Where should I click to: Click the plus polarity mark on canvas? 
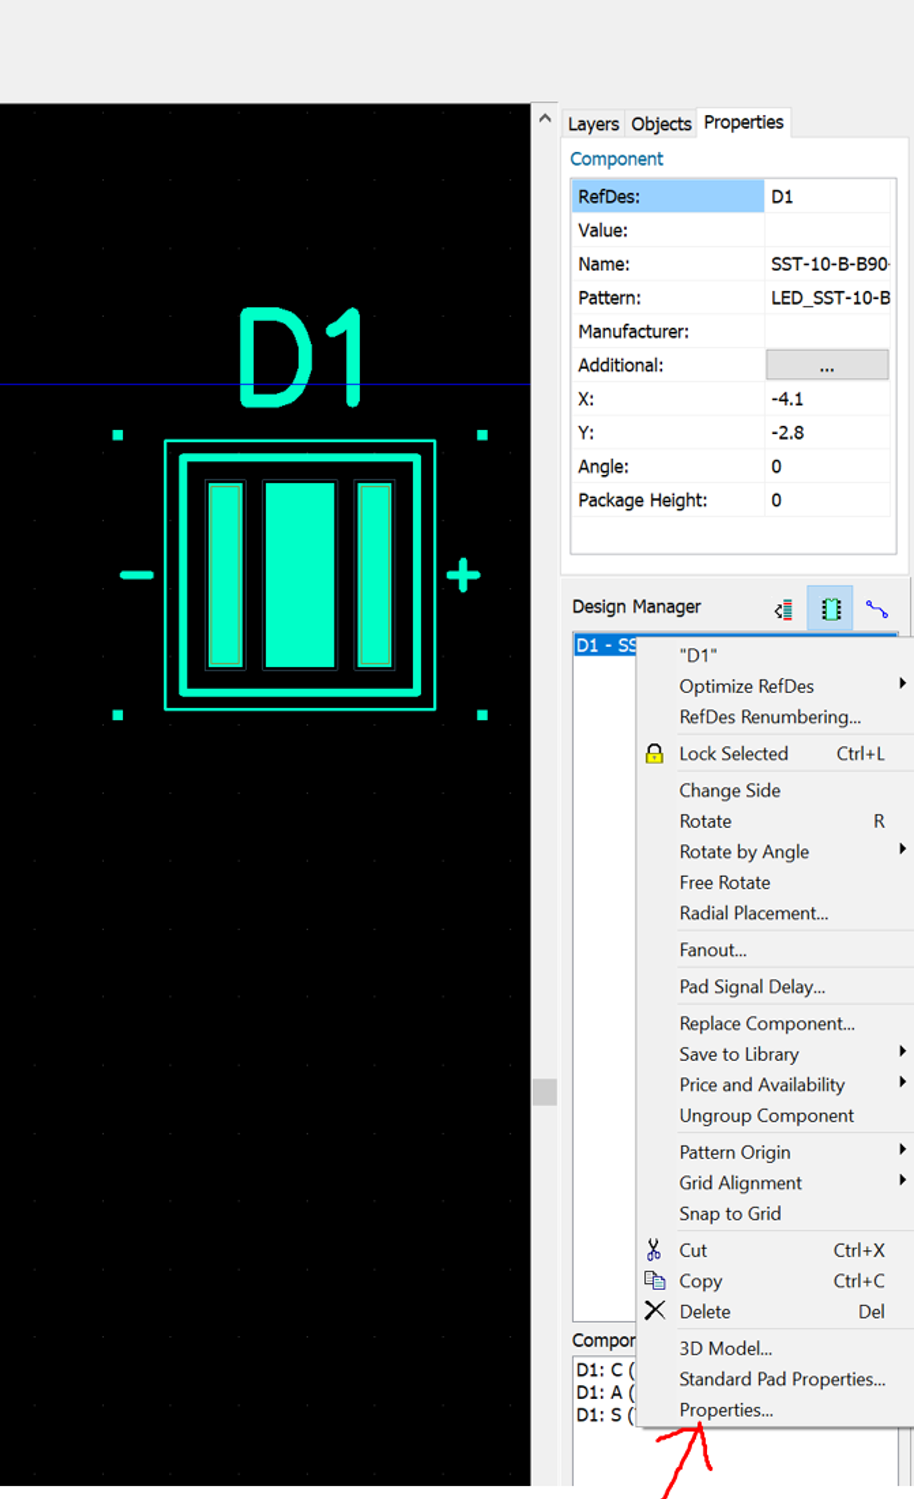[x=463, y=575]
